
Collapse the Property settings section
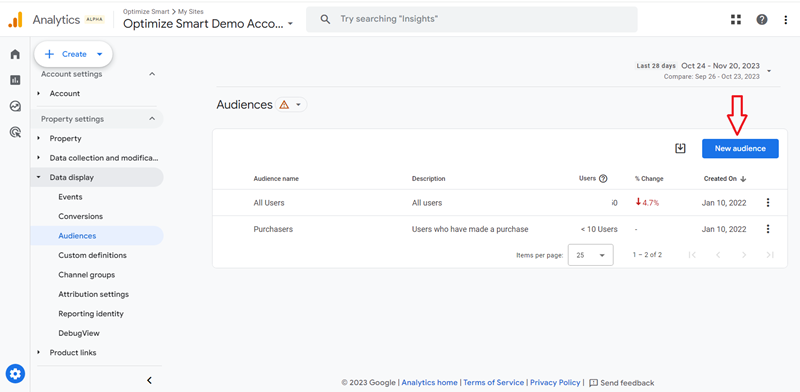(152, 119)
